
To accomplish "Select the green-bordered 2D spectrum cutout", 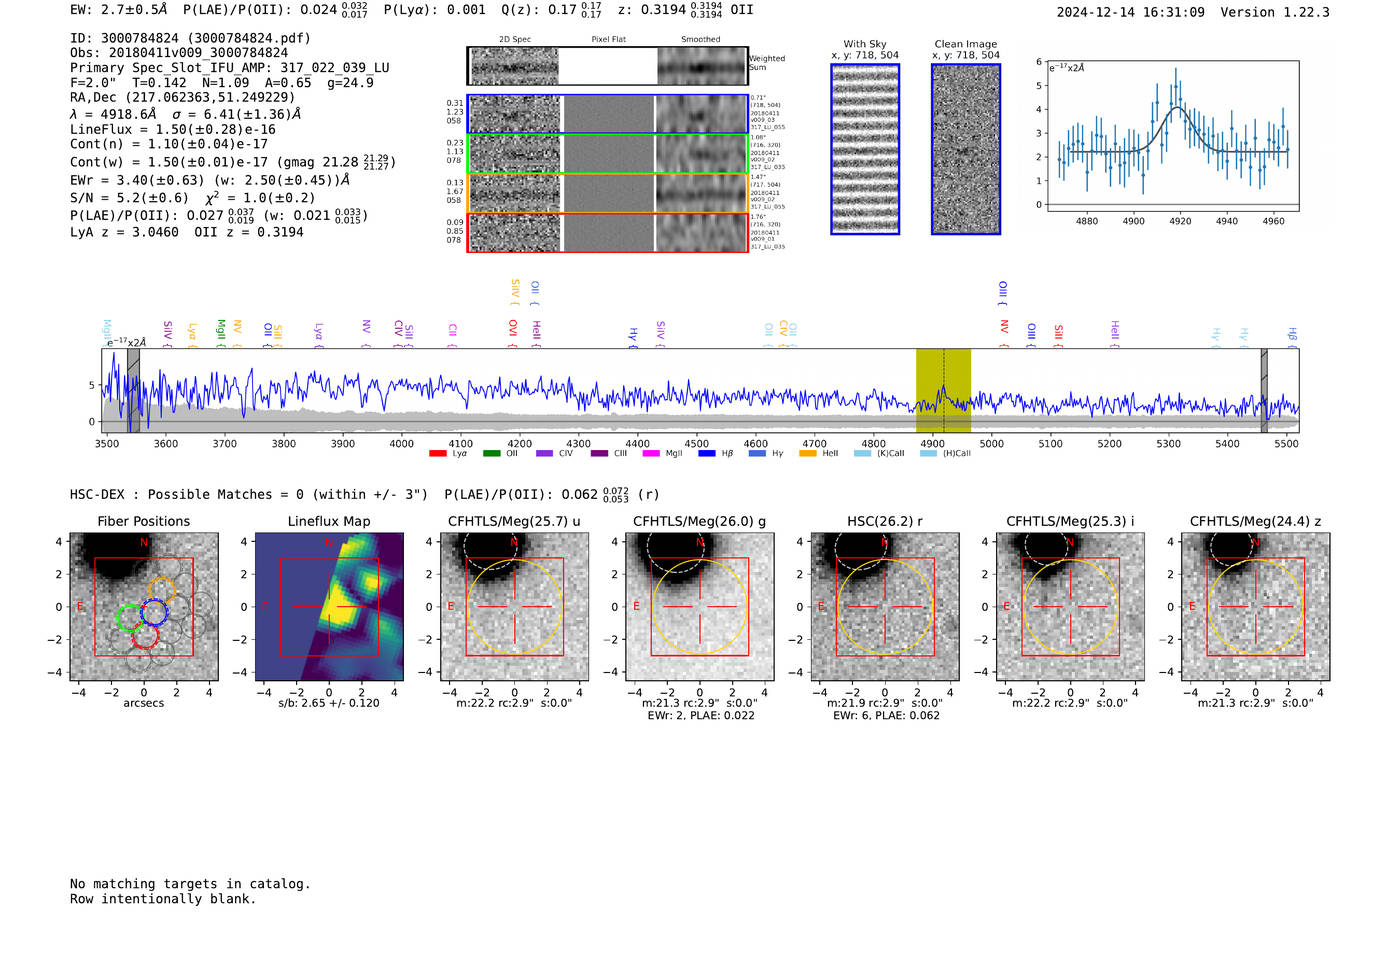I will pos(607,154).
